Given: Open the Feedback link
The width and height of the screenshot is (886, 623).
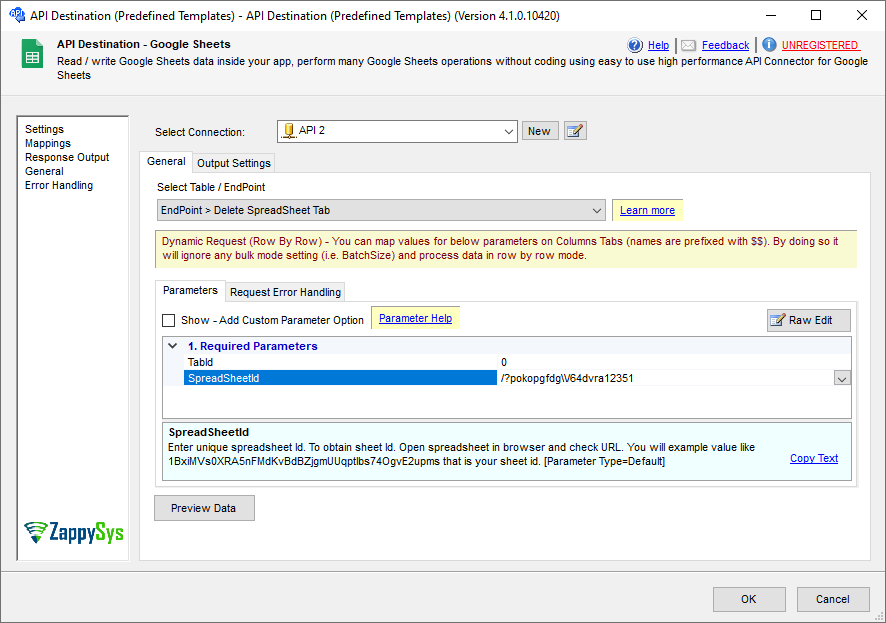Looking at the screenshot, I should [726, 45].
